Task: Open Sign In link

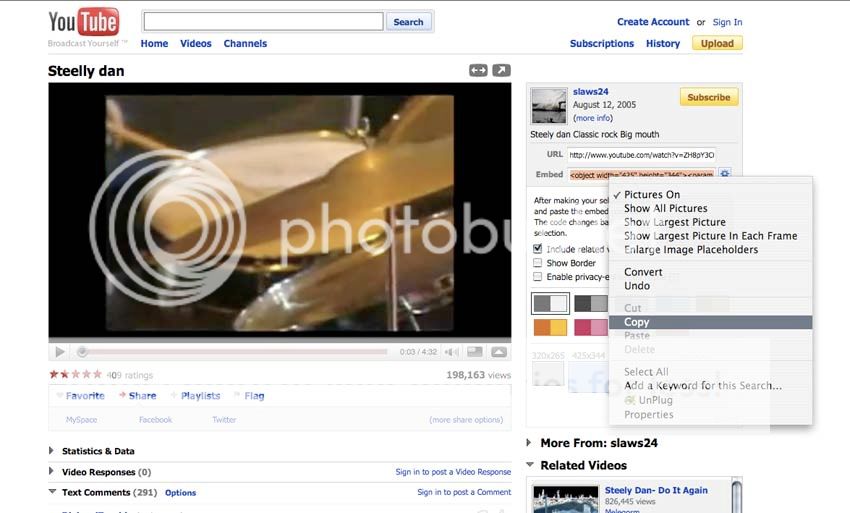Action: click(727, 22)
